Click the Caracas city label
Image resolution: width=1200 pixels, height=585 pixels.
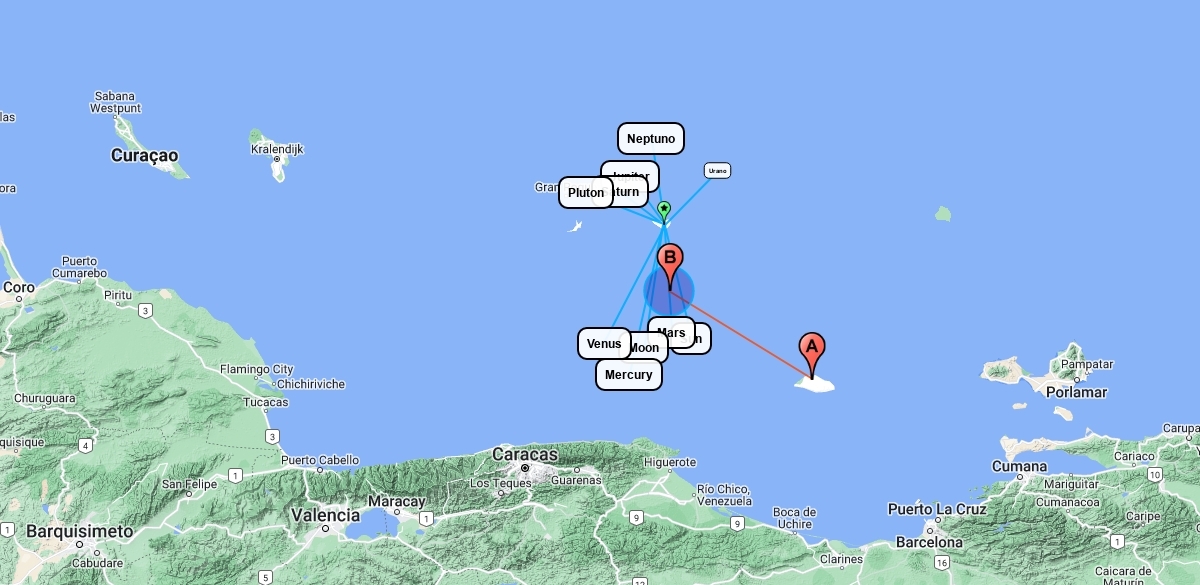525,455
